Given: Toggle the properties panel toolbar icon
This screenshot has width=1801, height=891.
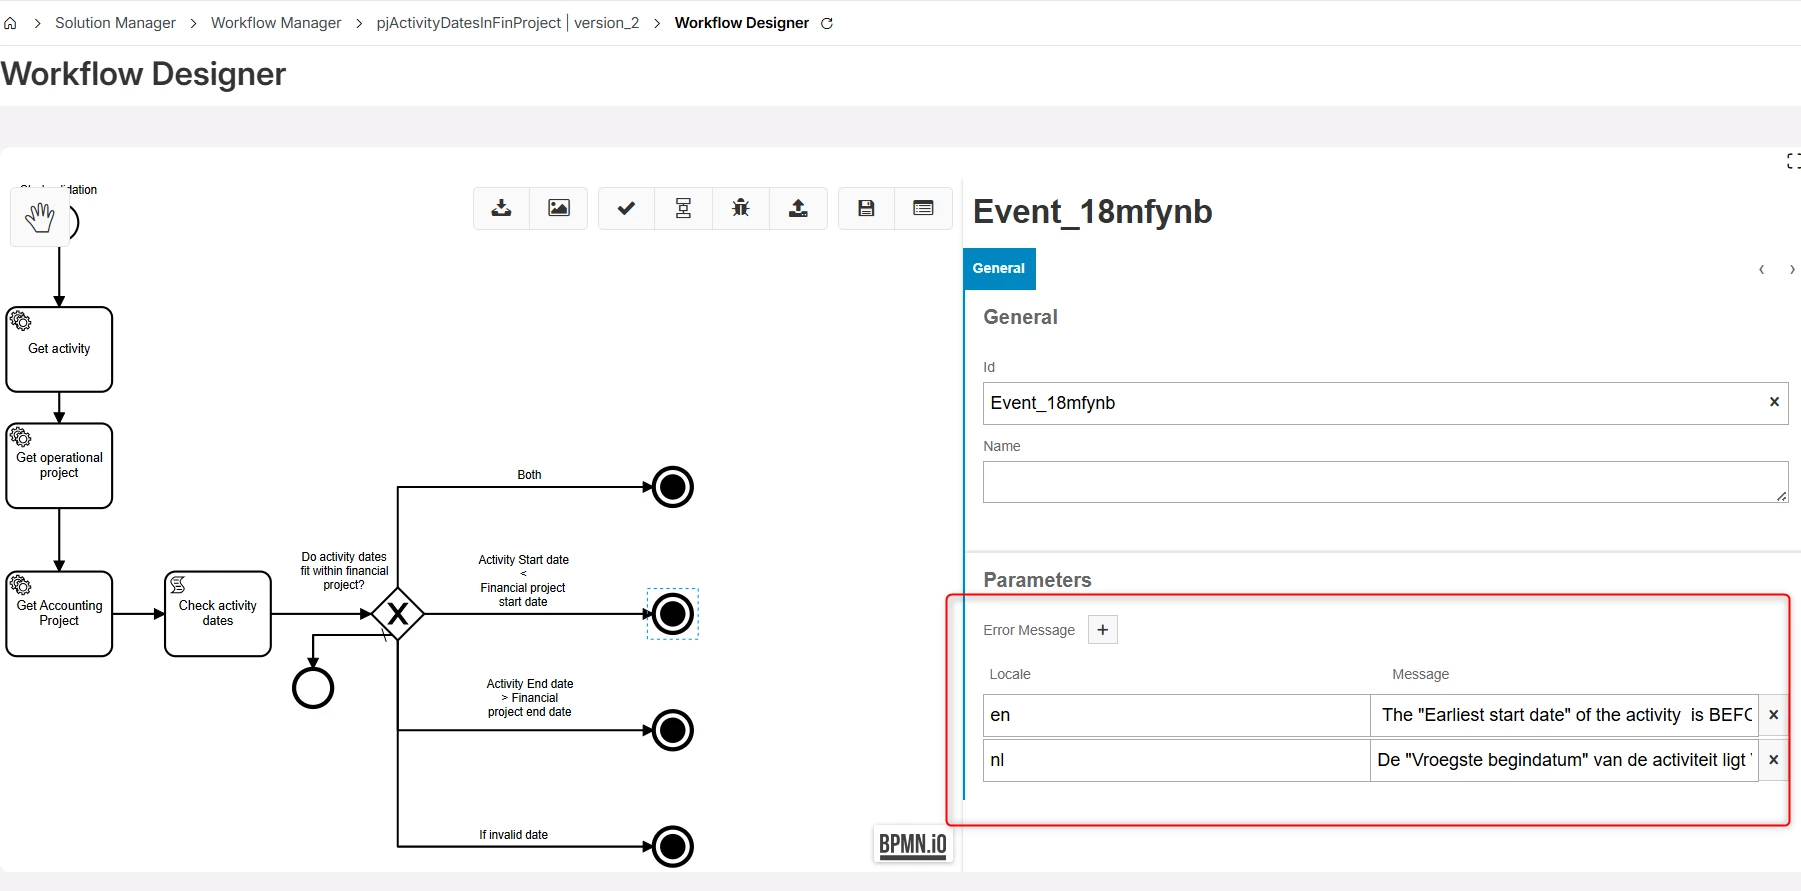Looking at the screenshot, I should point(924,208).
